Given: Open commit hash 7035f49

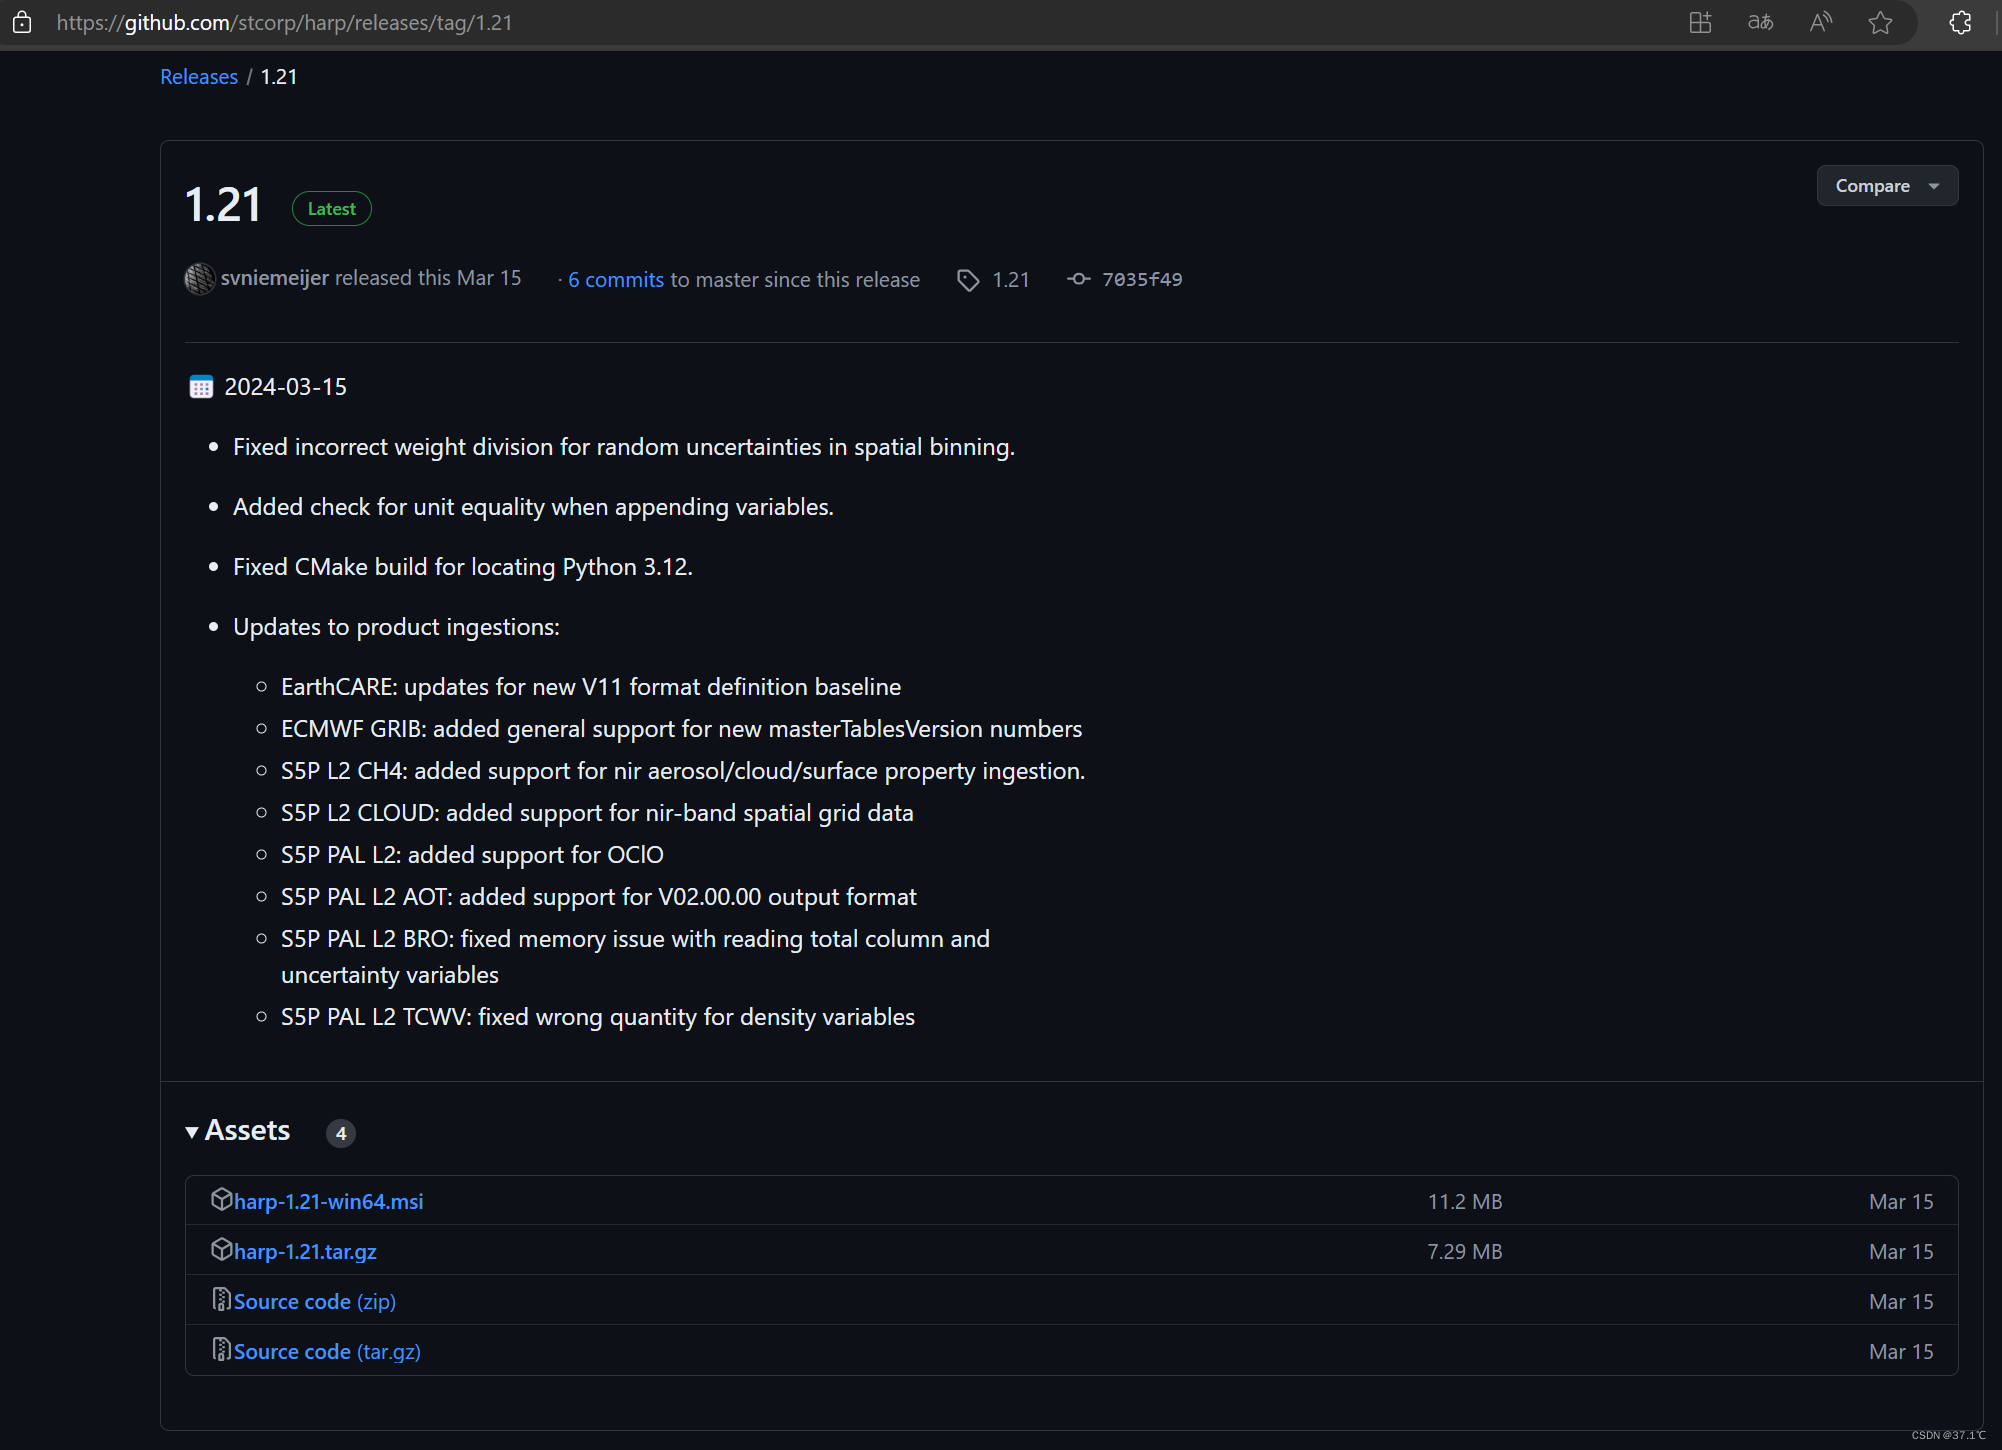Looking at the screenshot, I should tap(1141, 280).
